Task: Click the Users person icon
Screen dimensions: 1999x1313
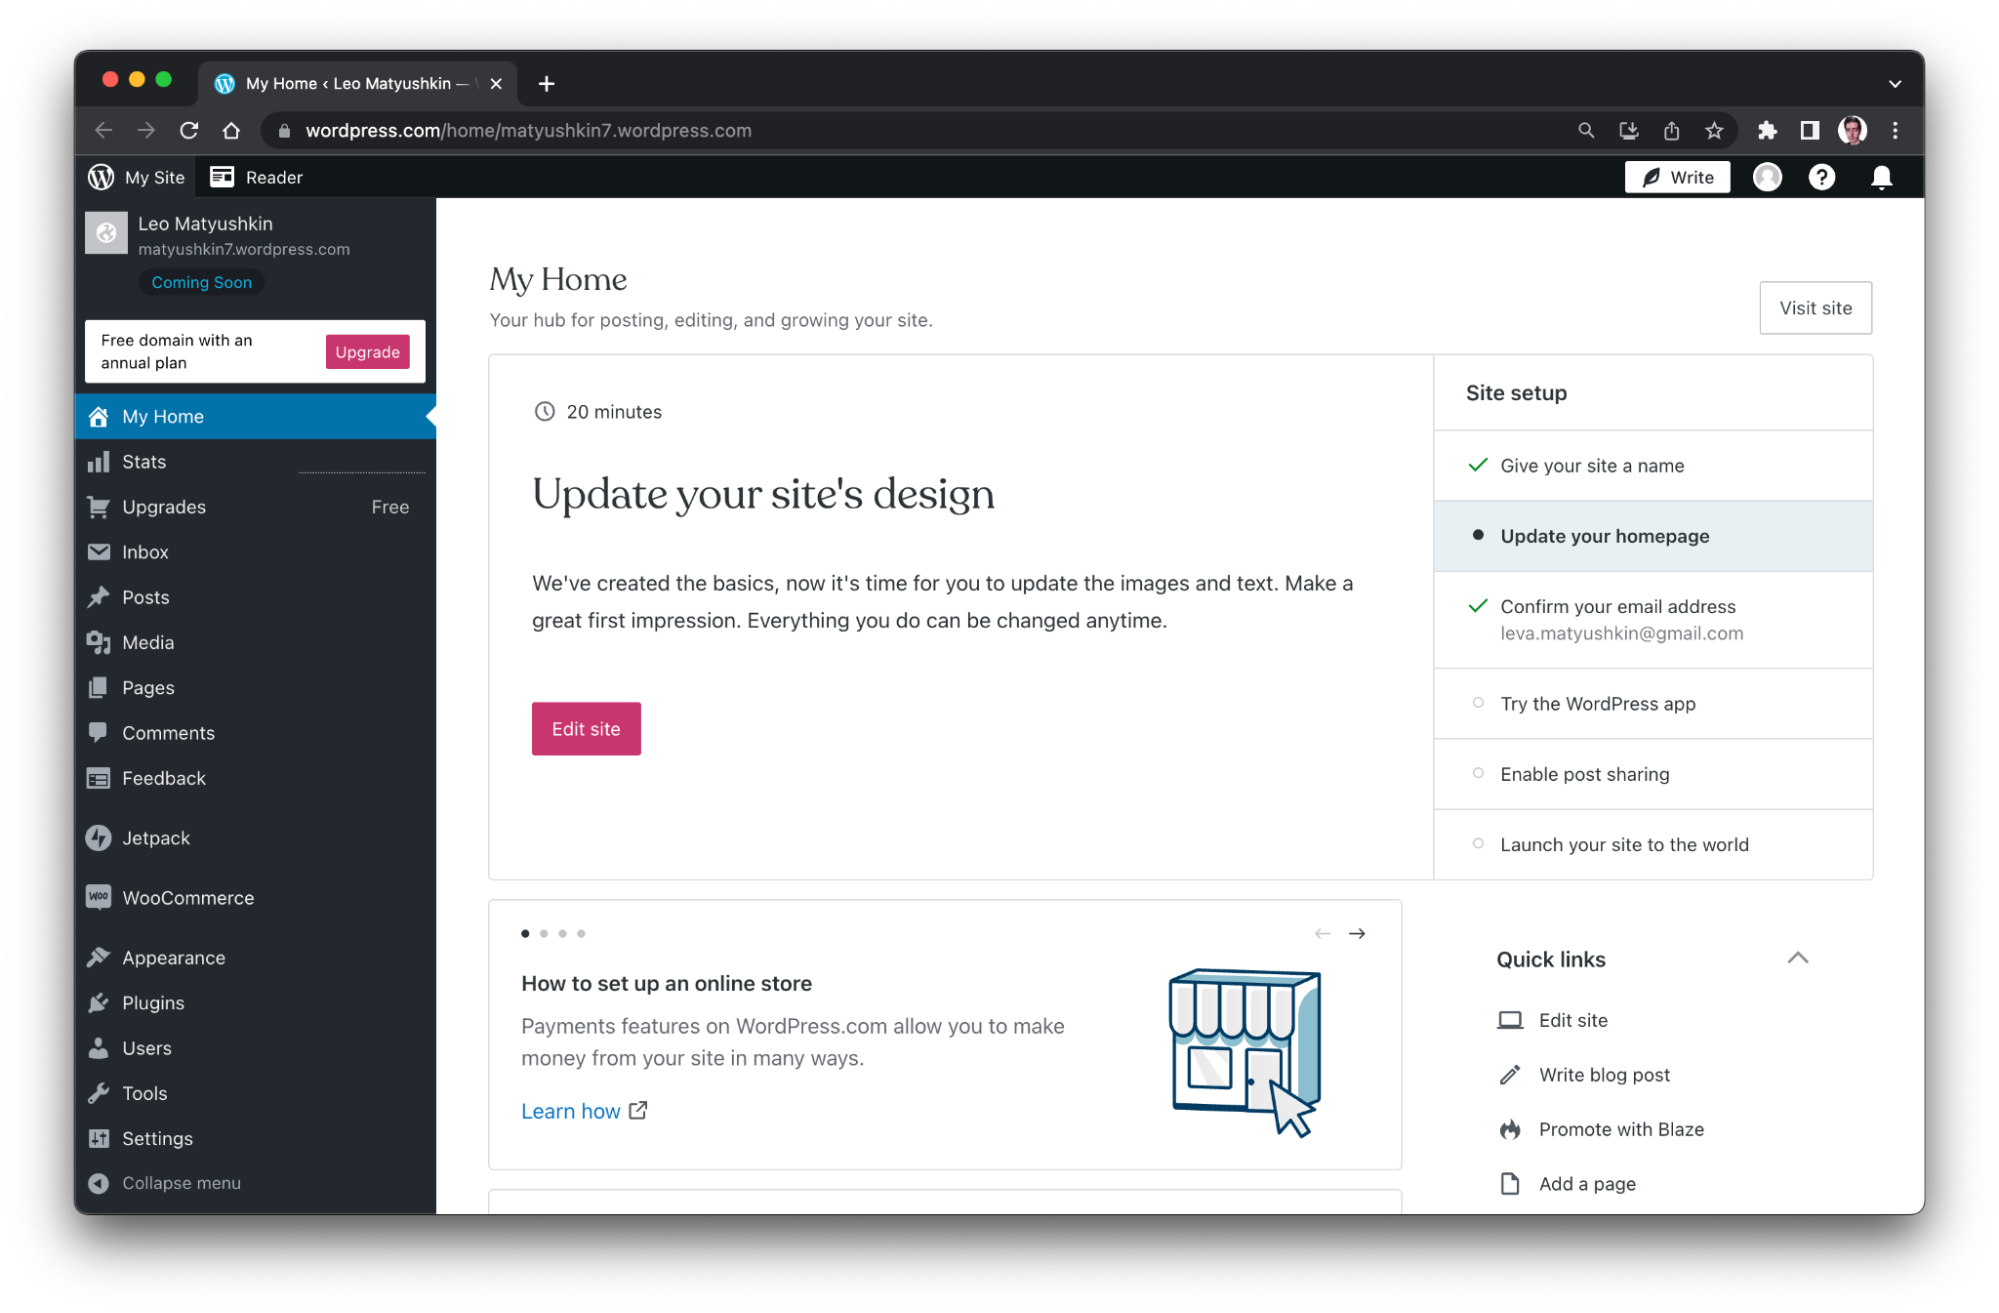Action: 98,1048
